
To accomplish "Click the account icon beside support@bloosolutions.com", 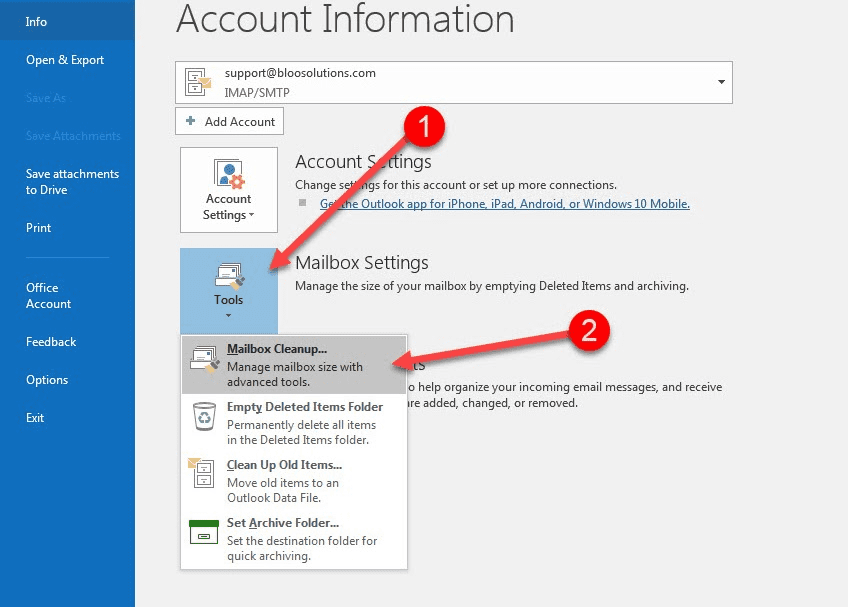I will 199,81.
